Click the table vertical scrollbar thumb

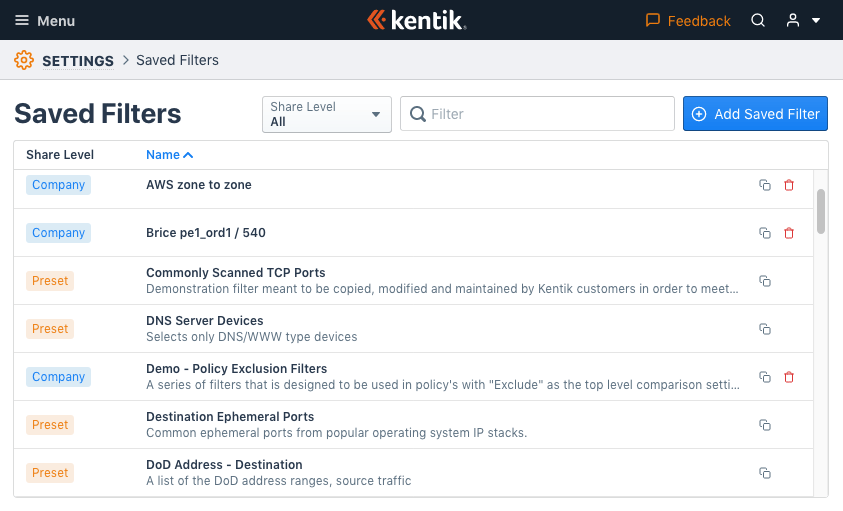(x=820, y=211)
